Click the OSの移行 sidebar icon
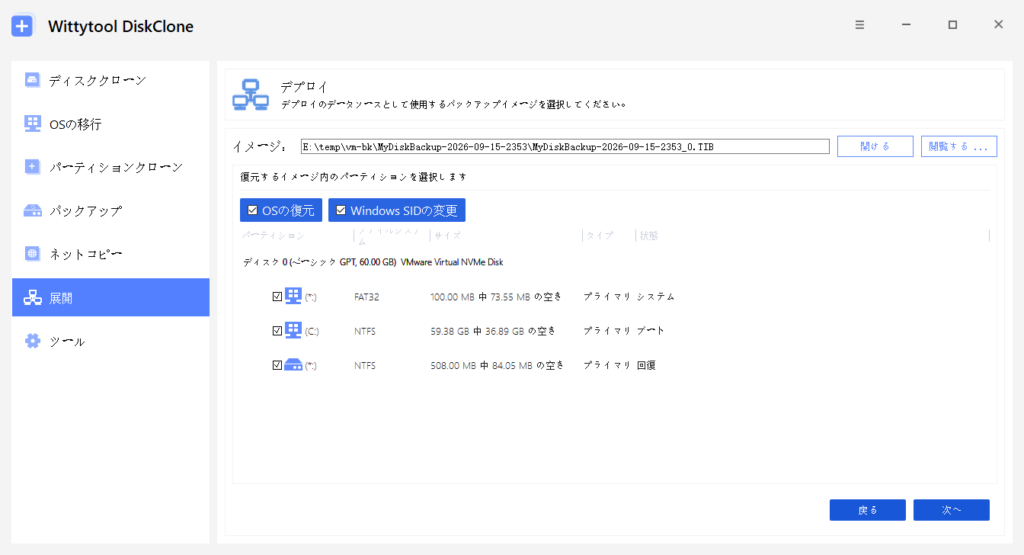The width and height of the screenshot is (1024, 555). click(x=32, y=123)
